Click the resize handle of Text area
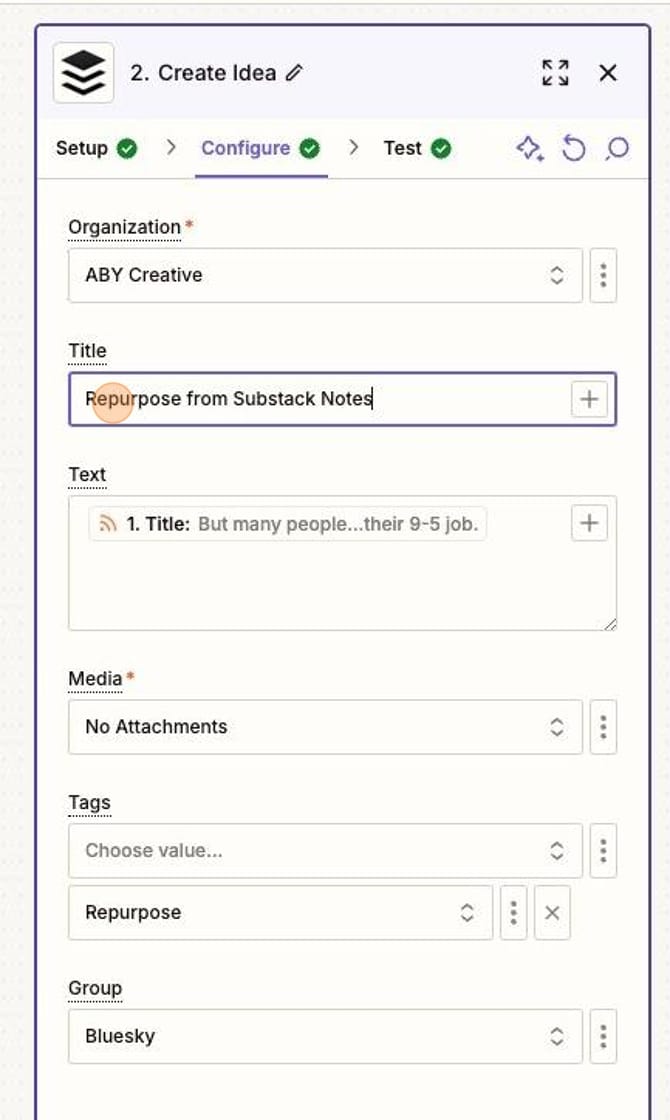This screenshot has width=670, height=1120. point(610,624)
